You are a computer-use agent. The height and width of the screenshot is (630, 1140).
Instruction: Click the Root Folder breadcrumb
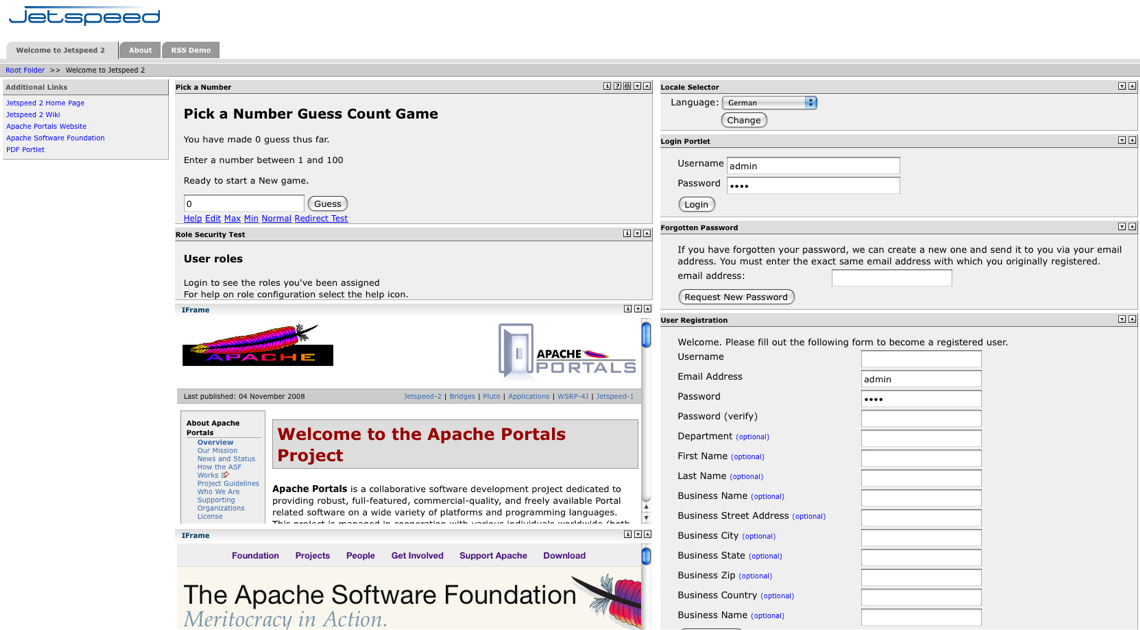click(x=25, y=70)
